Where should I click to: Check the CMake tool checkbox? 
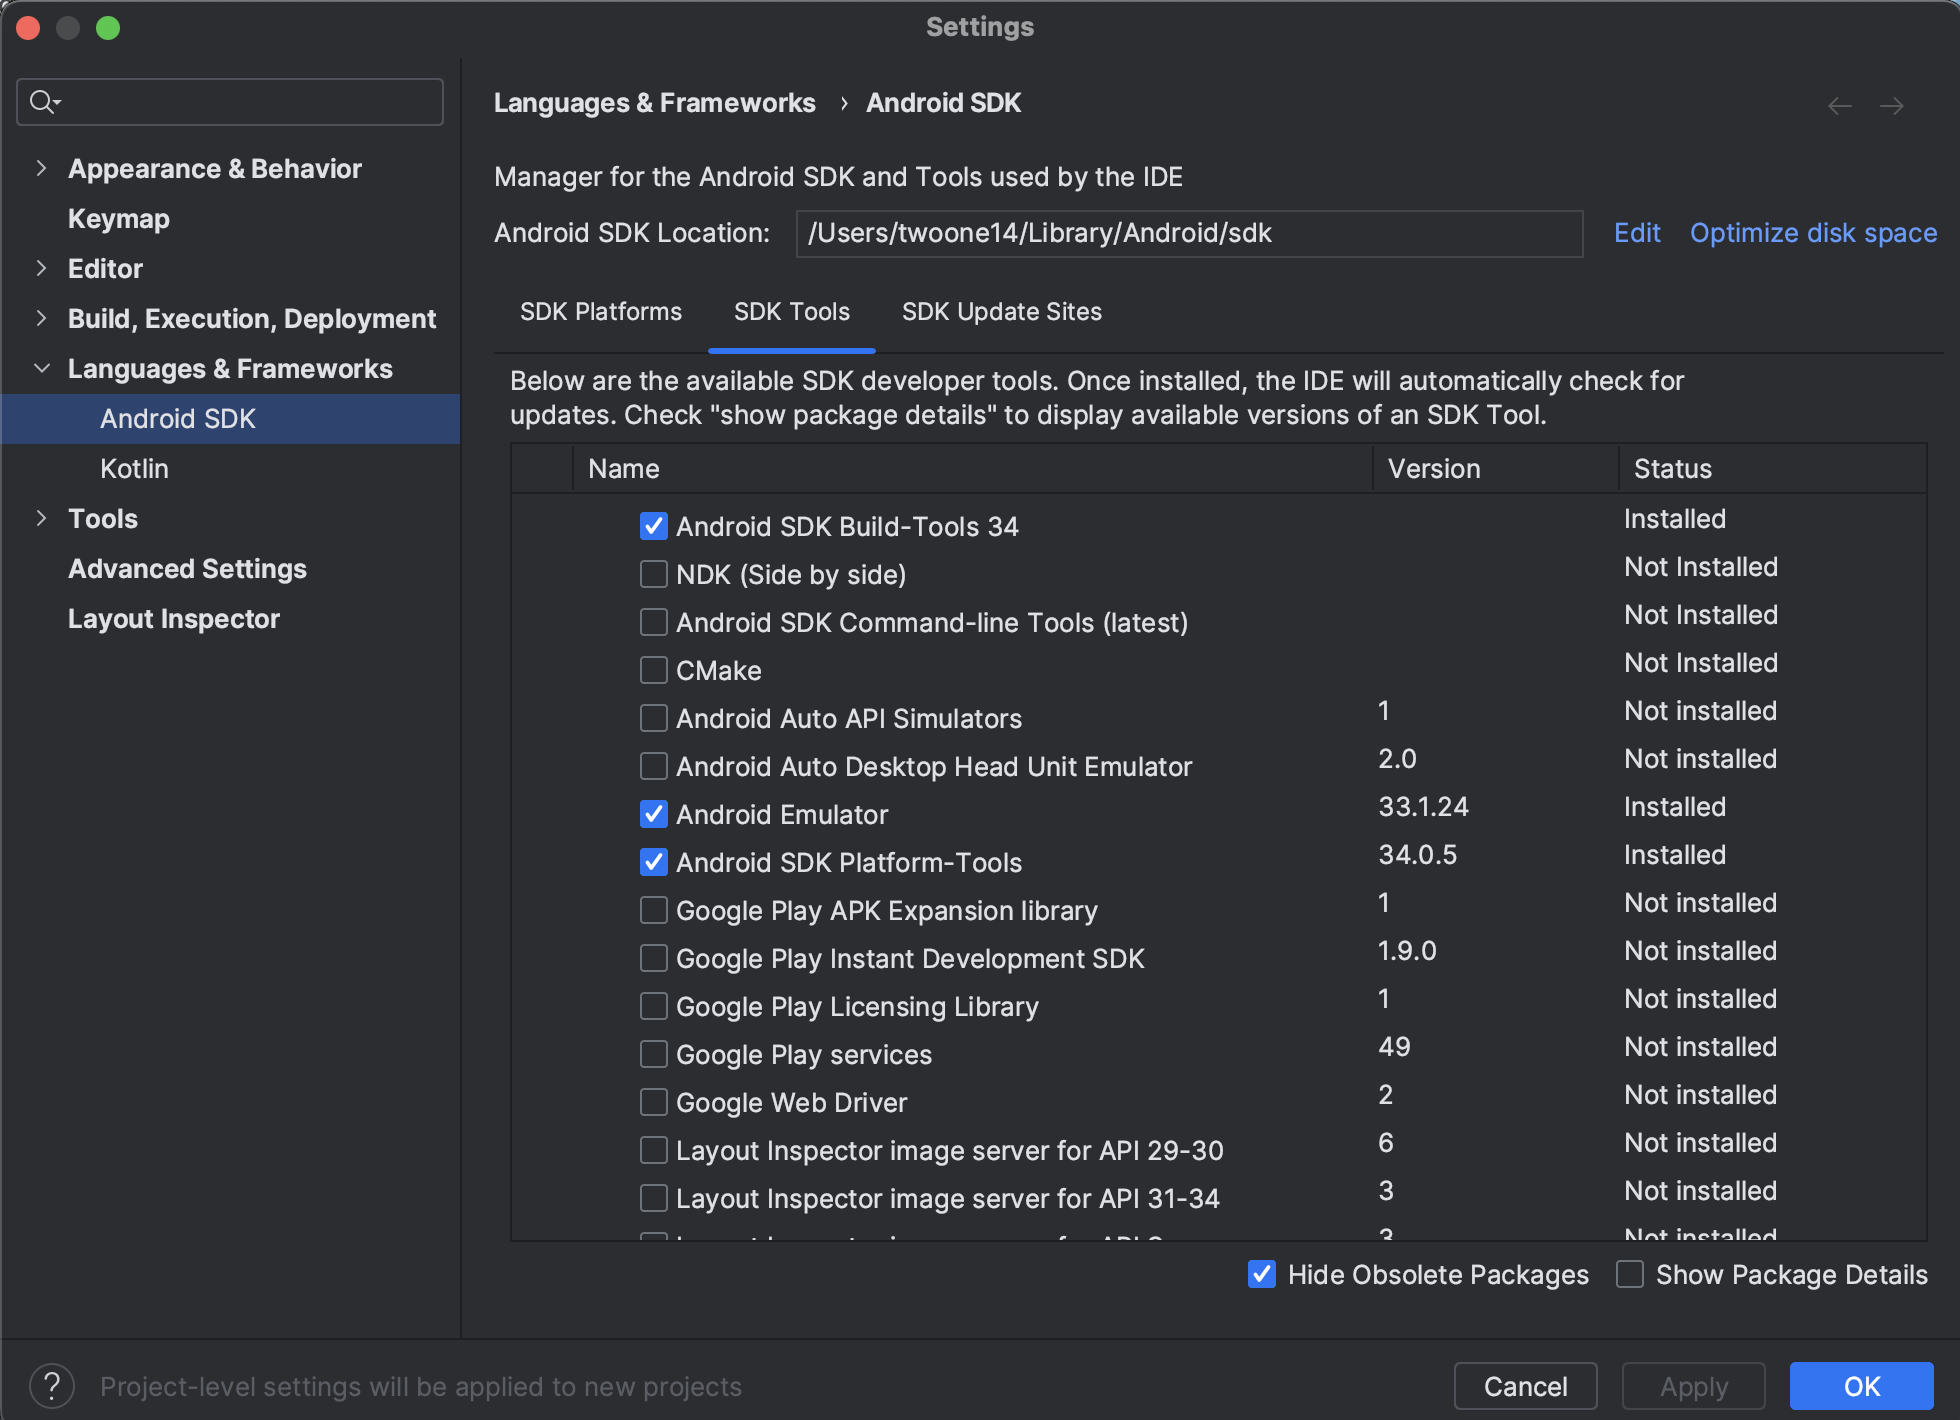point(653,670)
